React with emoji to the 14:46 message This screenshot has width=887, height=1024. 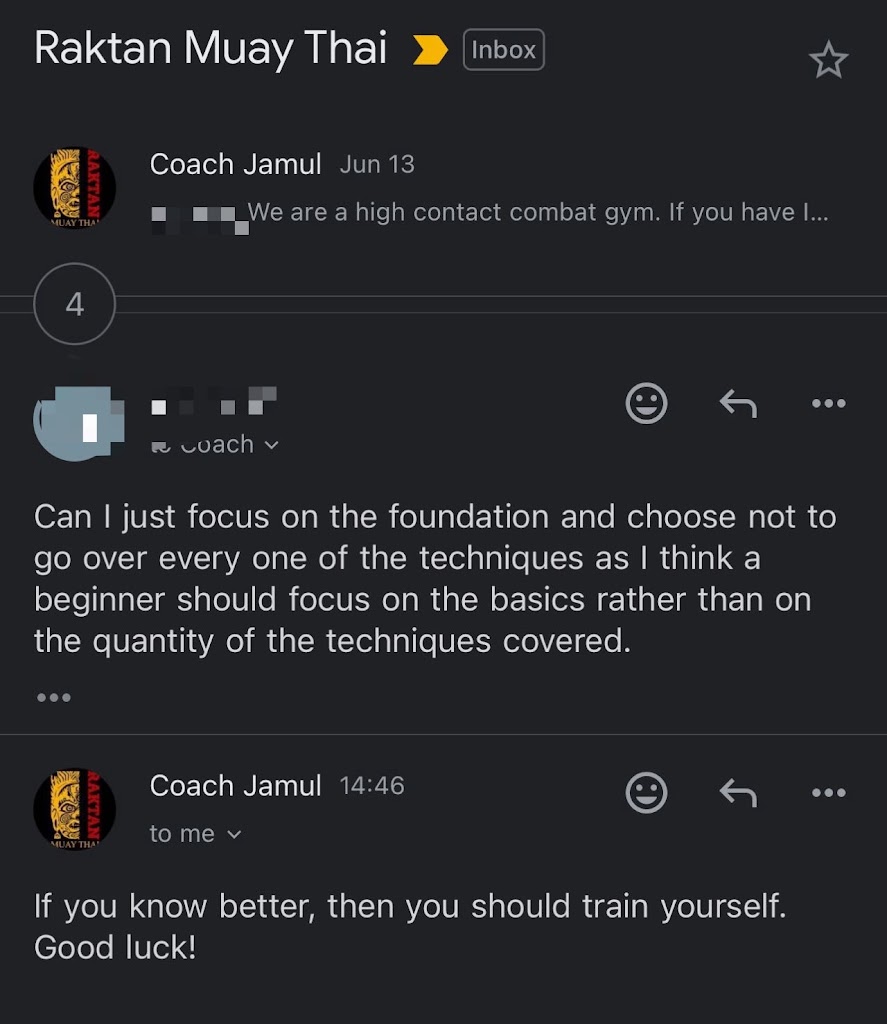coord(646,793)
